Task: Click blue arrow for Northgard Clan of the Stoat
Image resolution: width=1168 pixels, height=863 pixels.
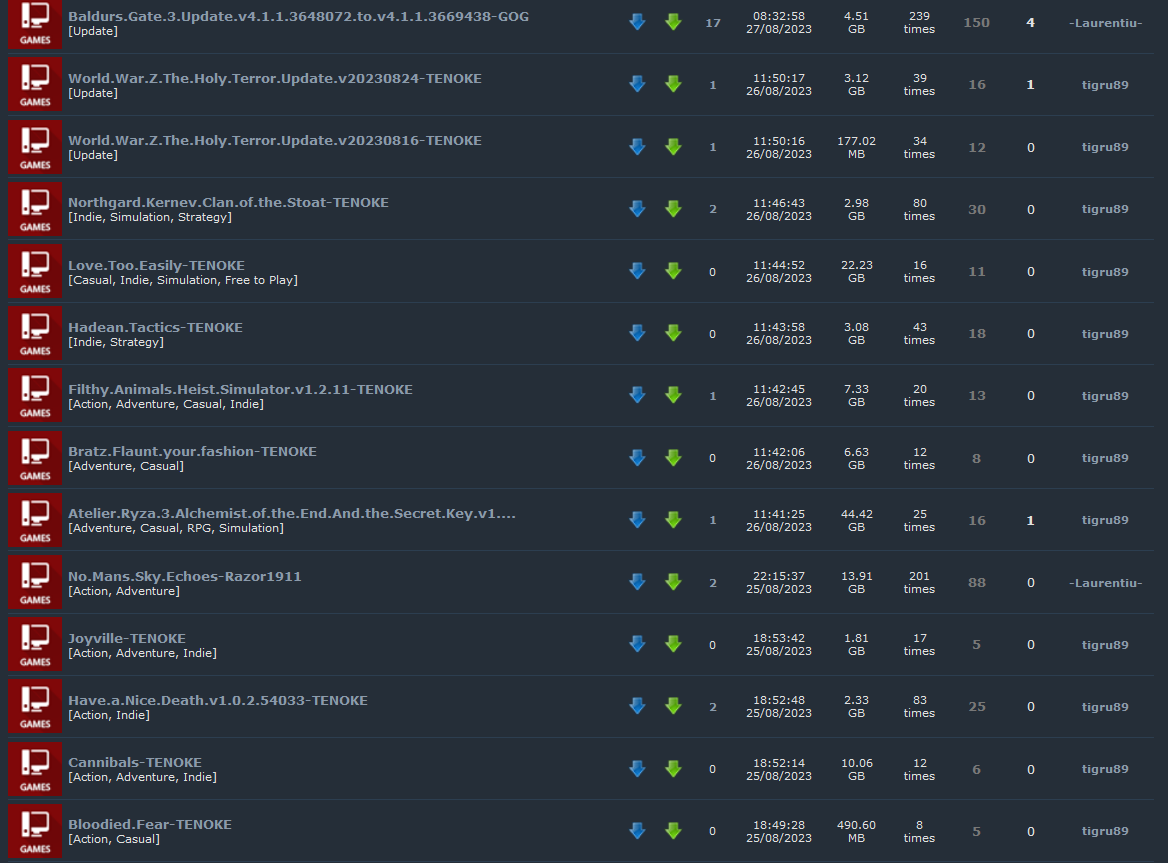Action: click(x=637, y=208)
